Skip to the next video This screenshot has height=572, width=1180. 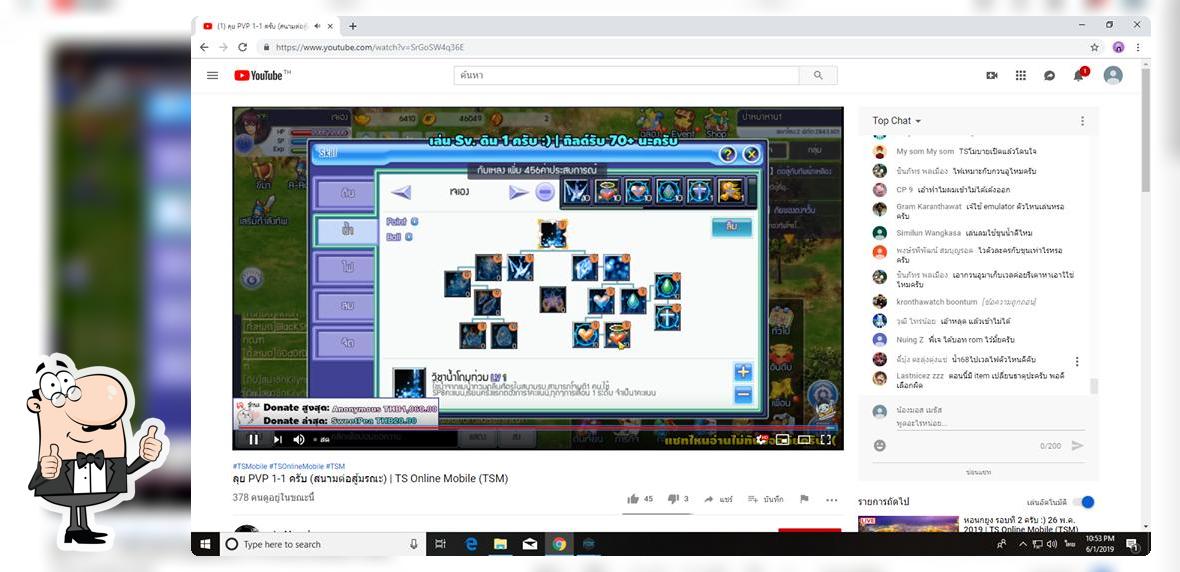pyautogui.click(x=278, y=440)
